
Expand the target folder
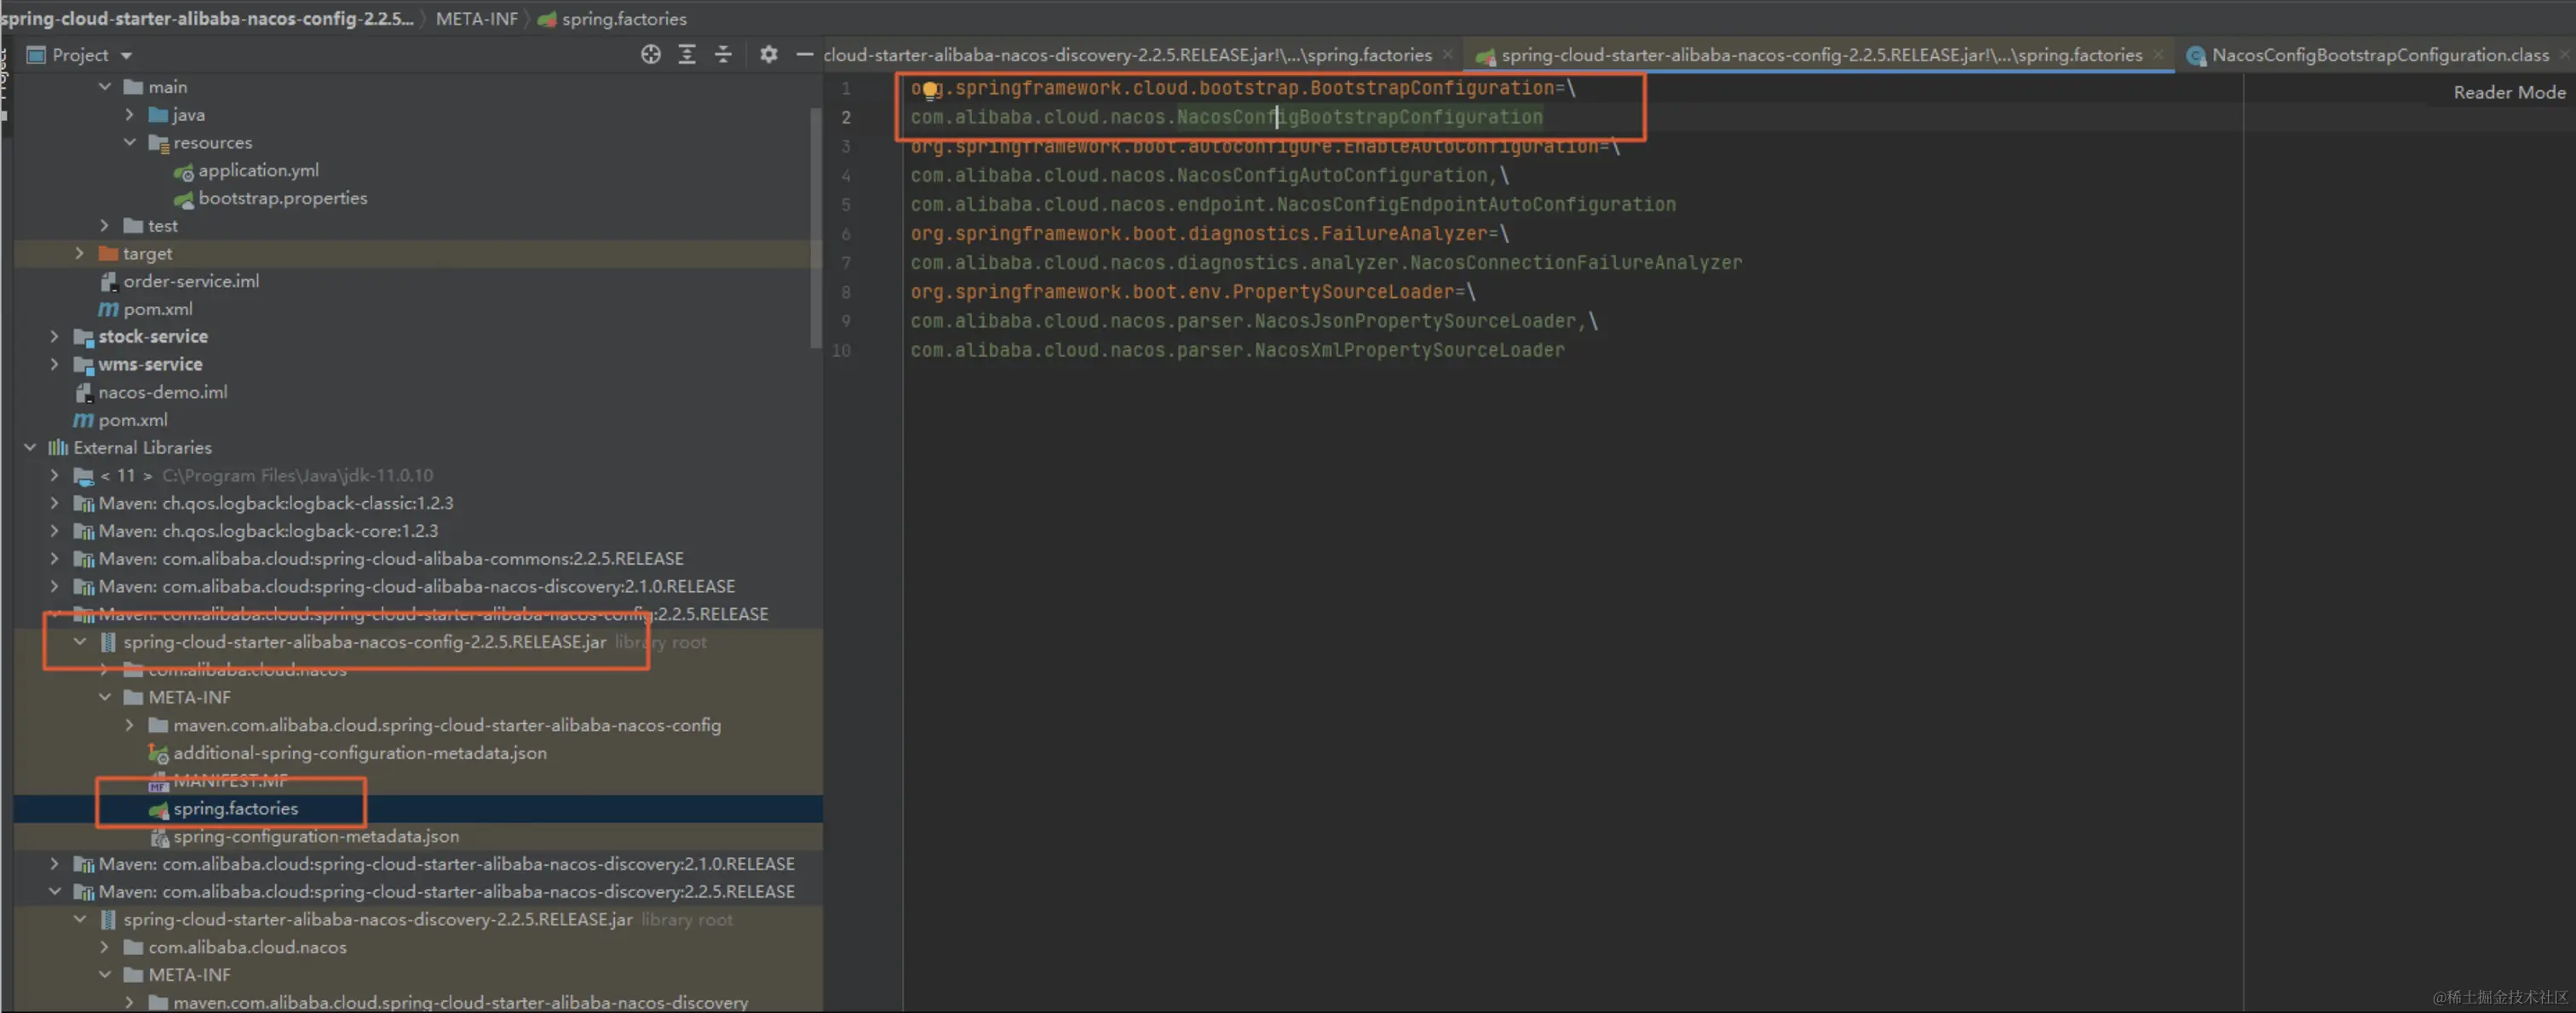click(x=79, y=254)
